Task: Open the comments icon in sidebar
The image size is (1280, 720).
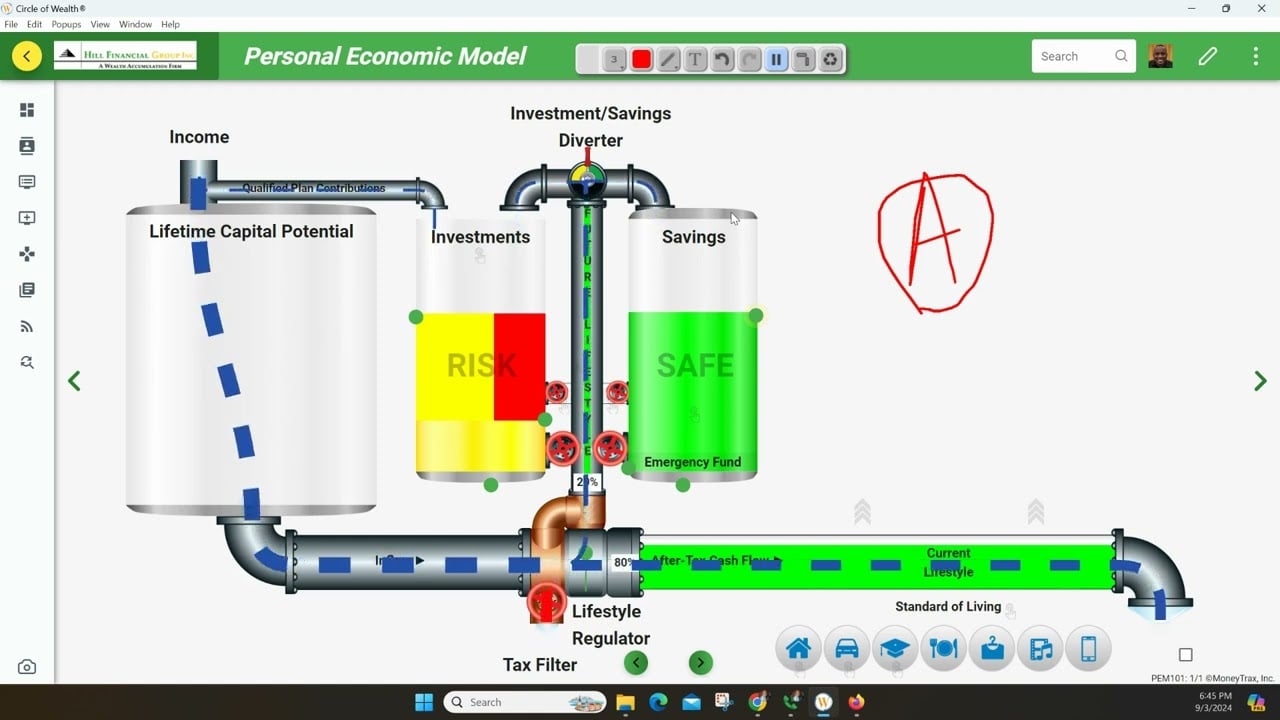Action: [x=27, y=182]
